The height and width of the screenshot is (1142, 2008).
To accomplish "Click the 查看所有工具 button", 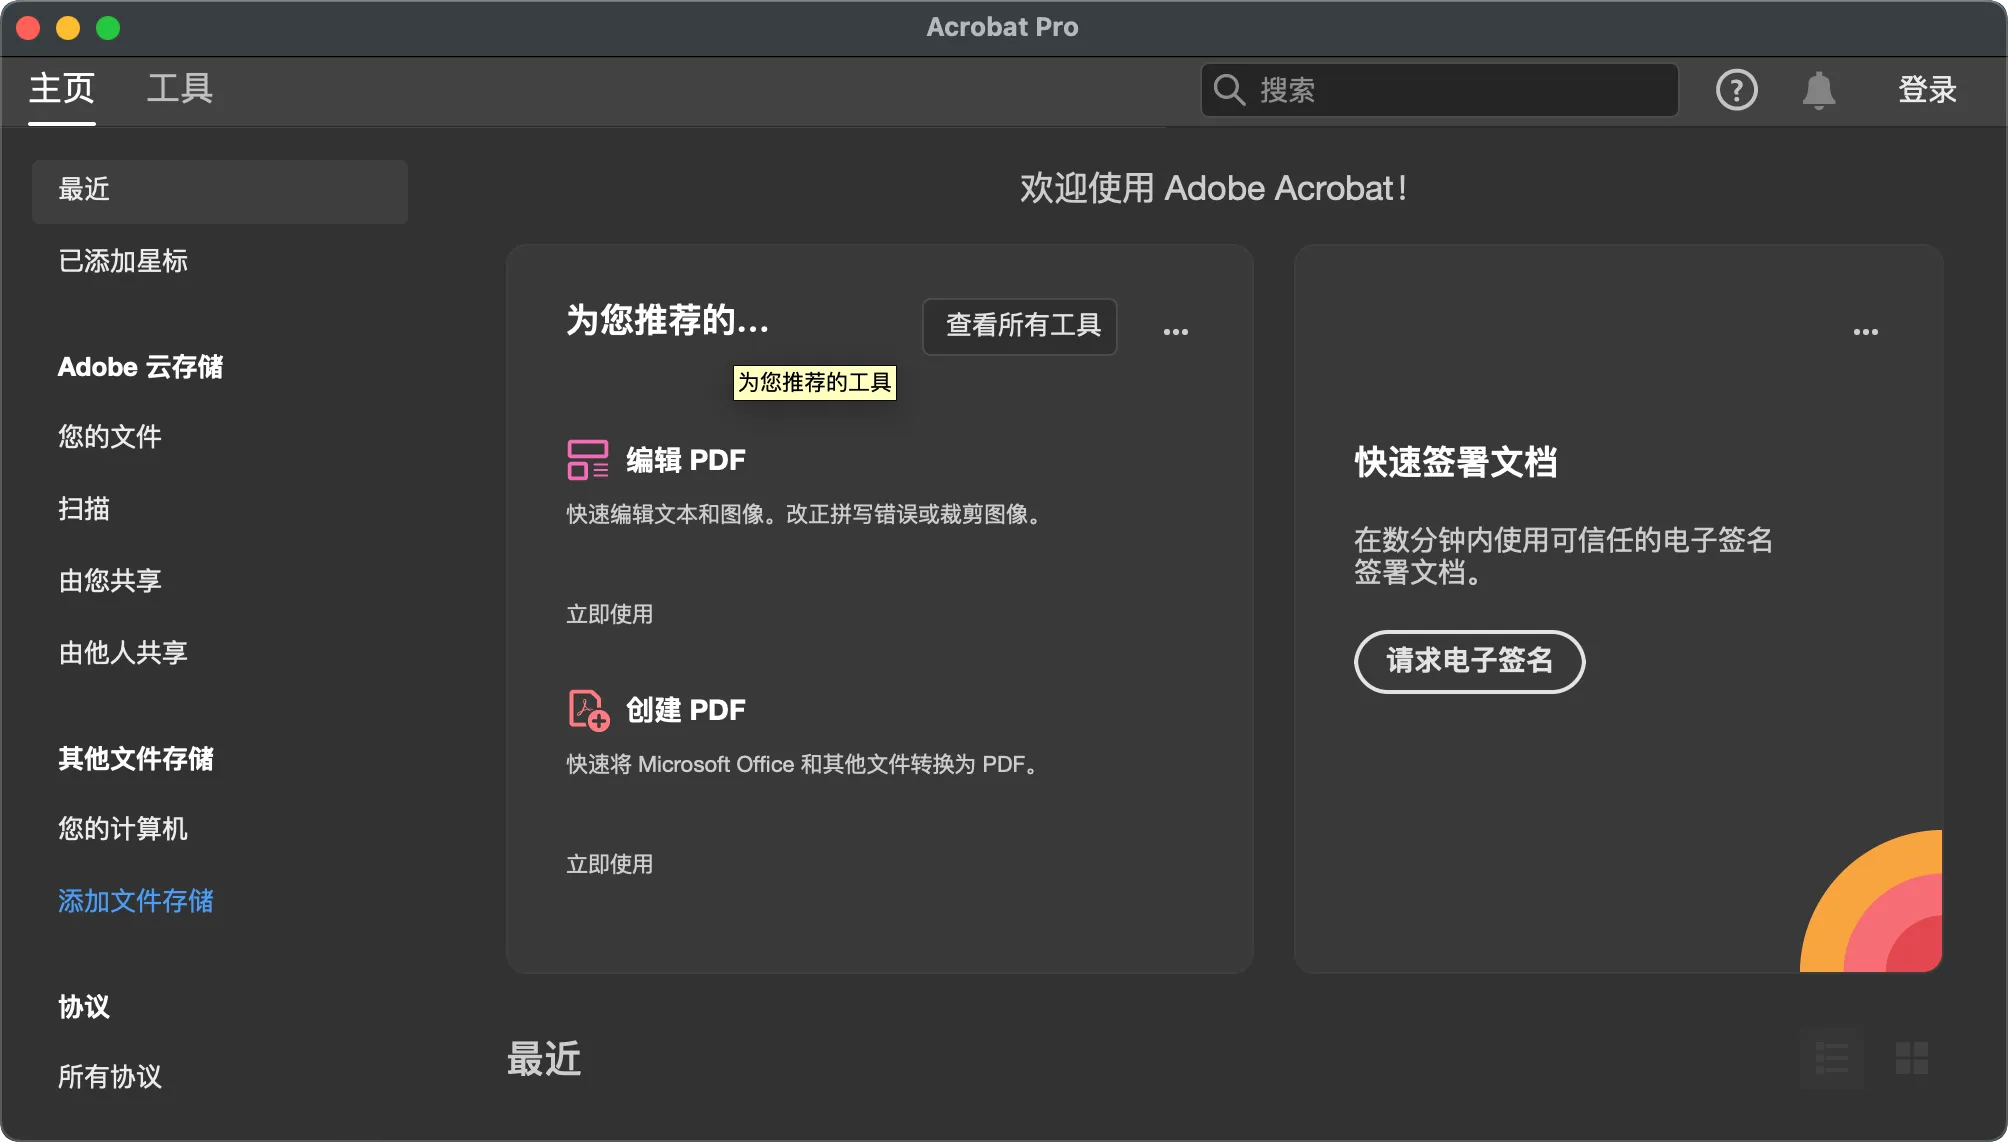I will (1020, 325).
